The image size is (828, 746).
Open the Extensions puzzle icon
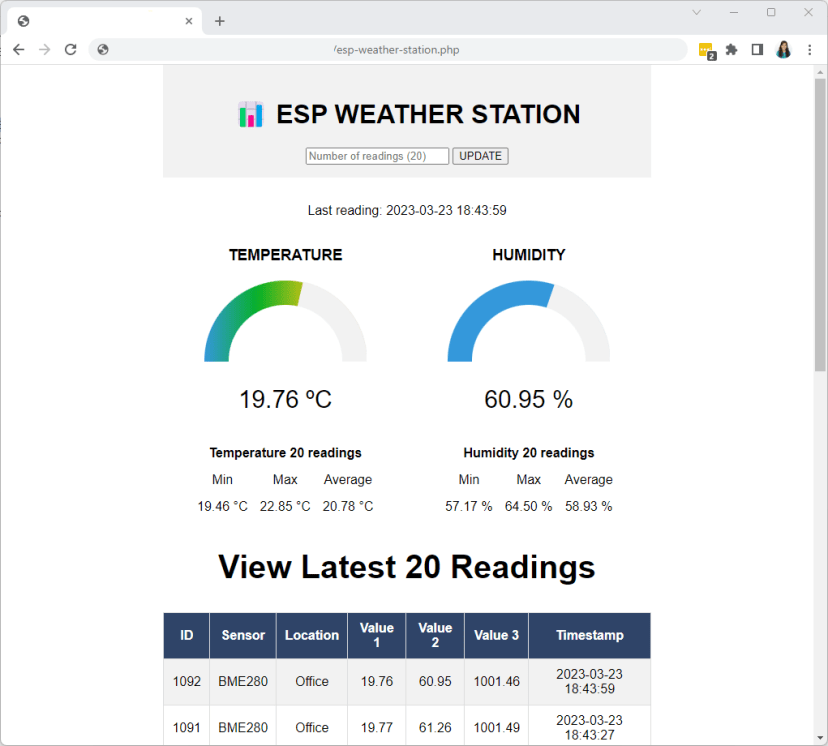731,49
